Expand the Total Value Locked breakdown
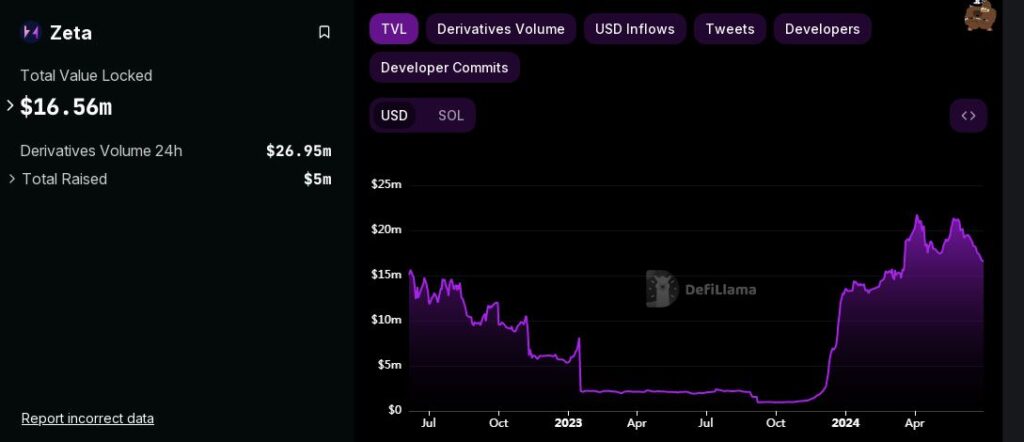The width and height of the screenshot is (1024, 442). tap(10, 105)
